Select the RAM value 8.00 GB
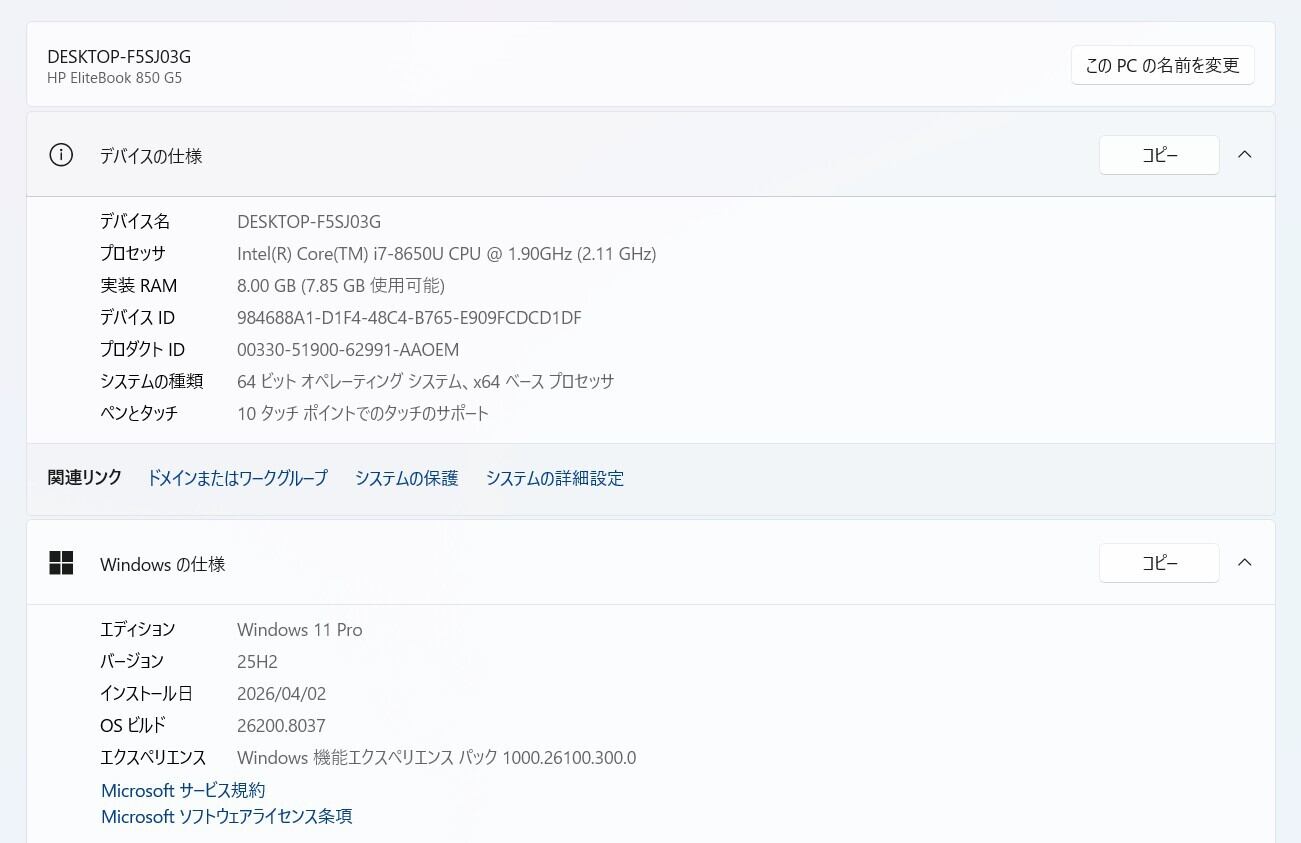 pos(341,286)
